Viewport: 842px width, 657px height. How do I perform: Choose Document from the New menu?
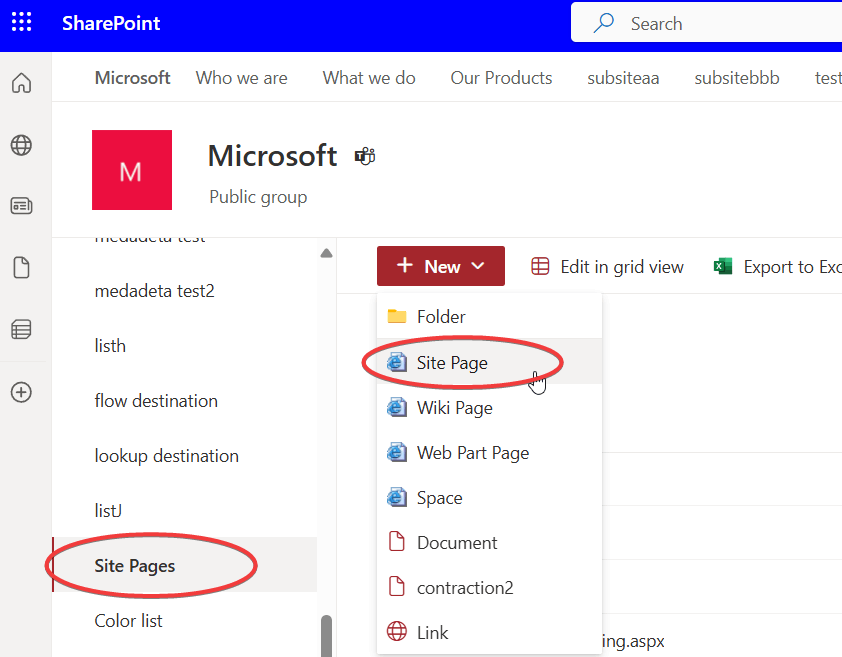(x=489, y=543)
